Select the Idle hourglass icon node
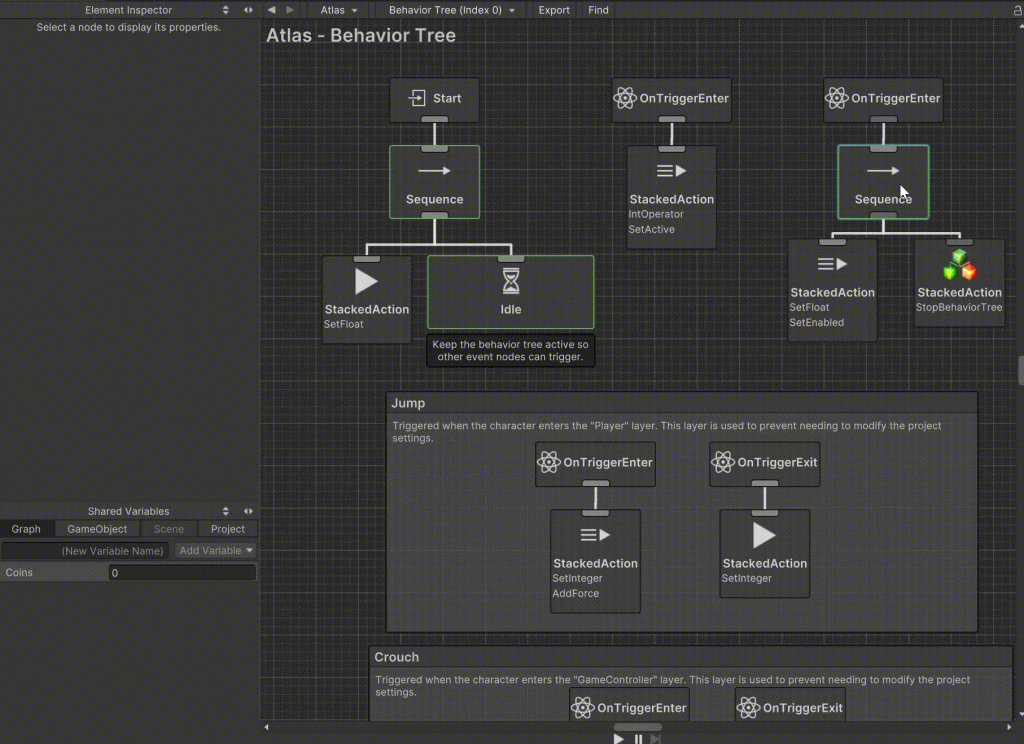1024x744 pixels. tap(510, 282)
